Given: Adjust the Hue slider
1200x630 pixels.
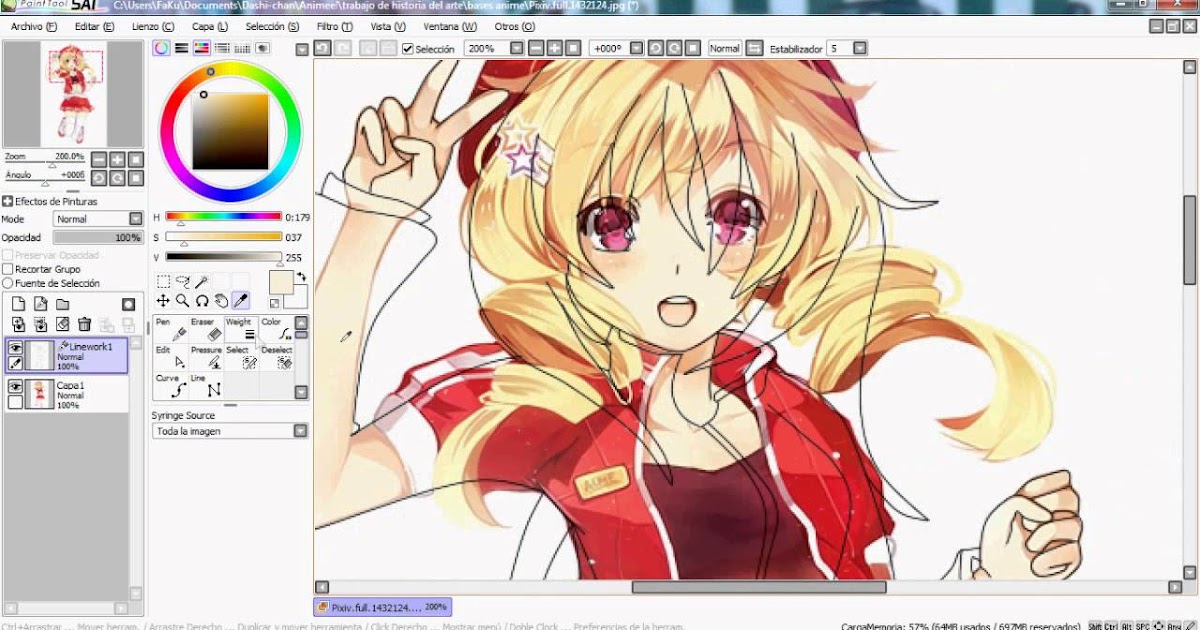Looking at the screenshot, I should tap(223, 217).
